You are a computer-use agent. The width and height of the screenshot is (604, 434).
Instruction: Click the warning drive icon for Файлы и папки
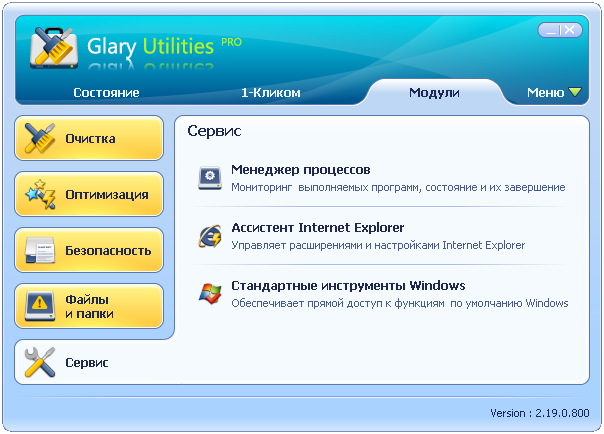pos(40,306)
